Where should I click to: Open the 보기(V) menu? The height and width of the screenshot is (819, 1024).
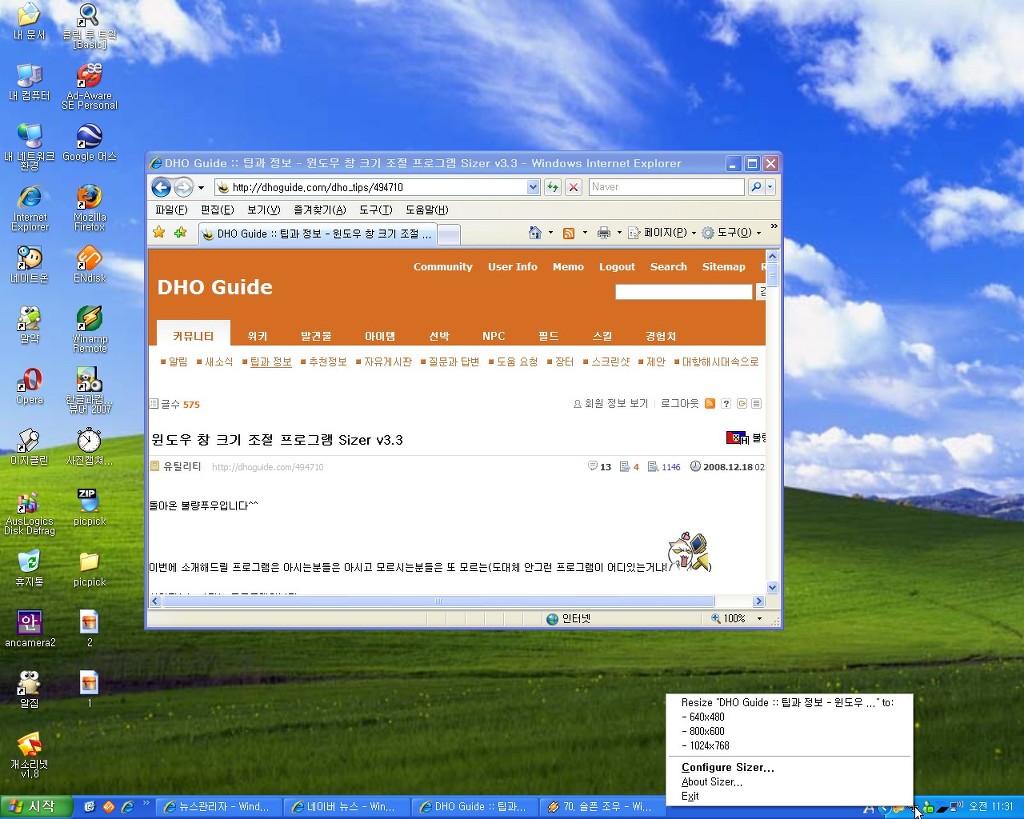[263, 210]
